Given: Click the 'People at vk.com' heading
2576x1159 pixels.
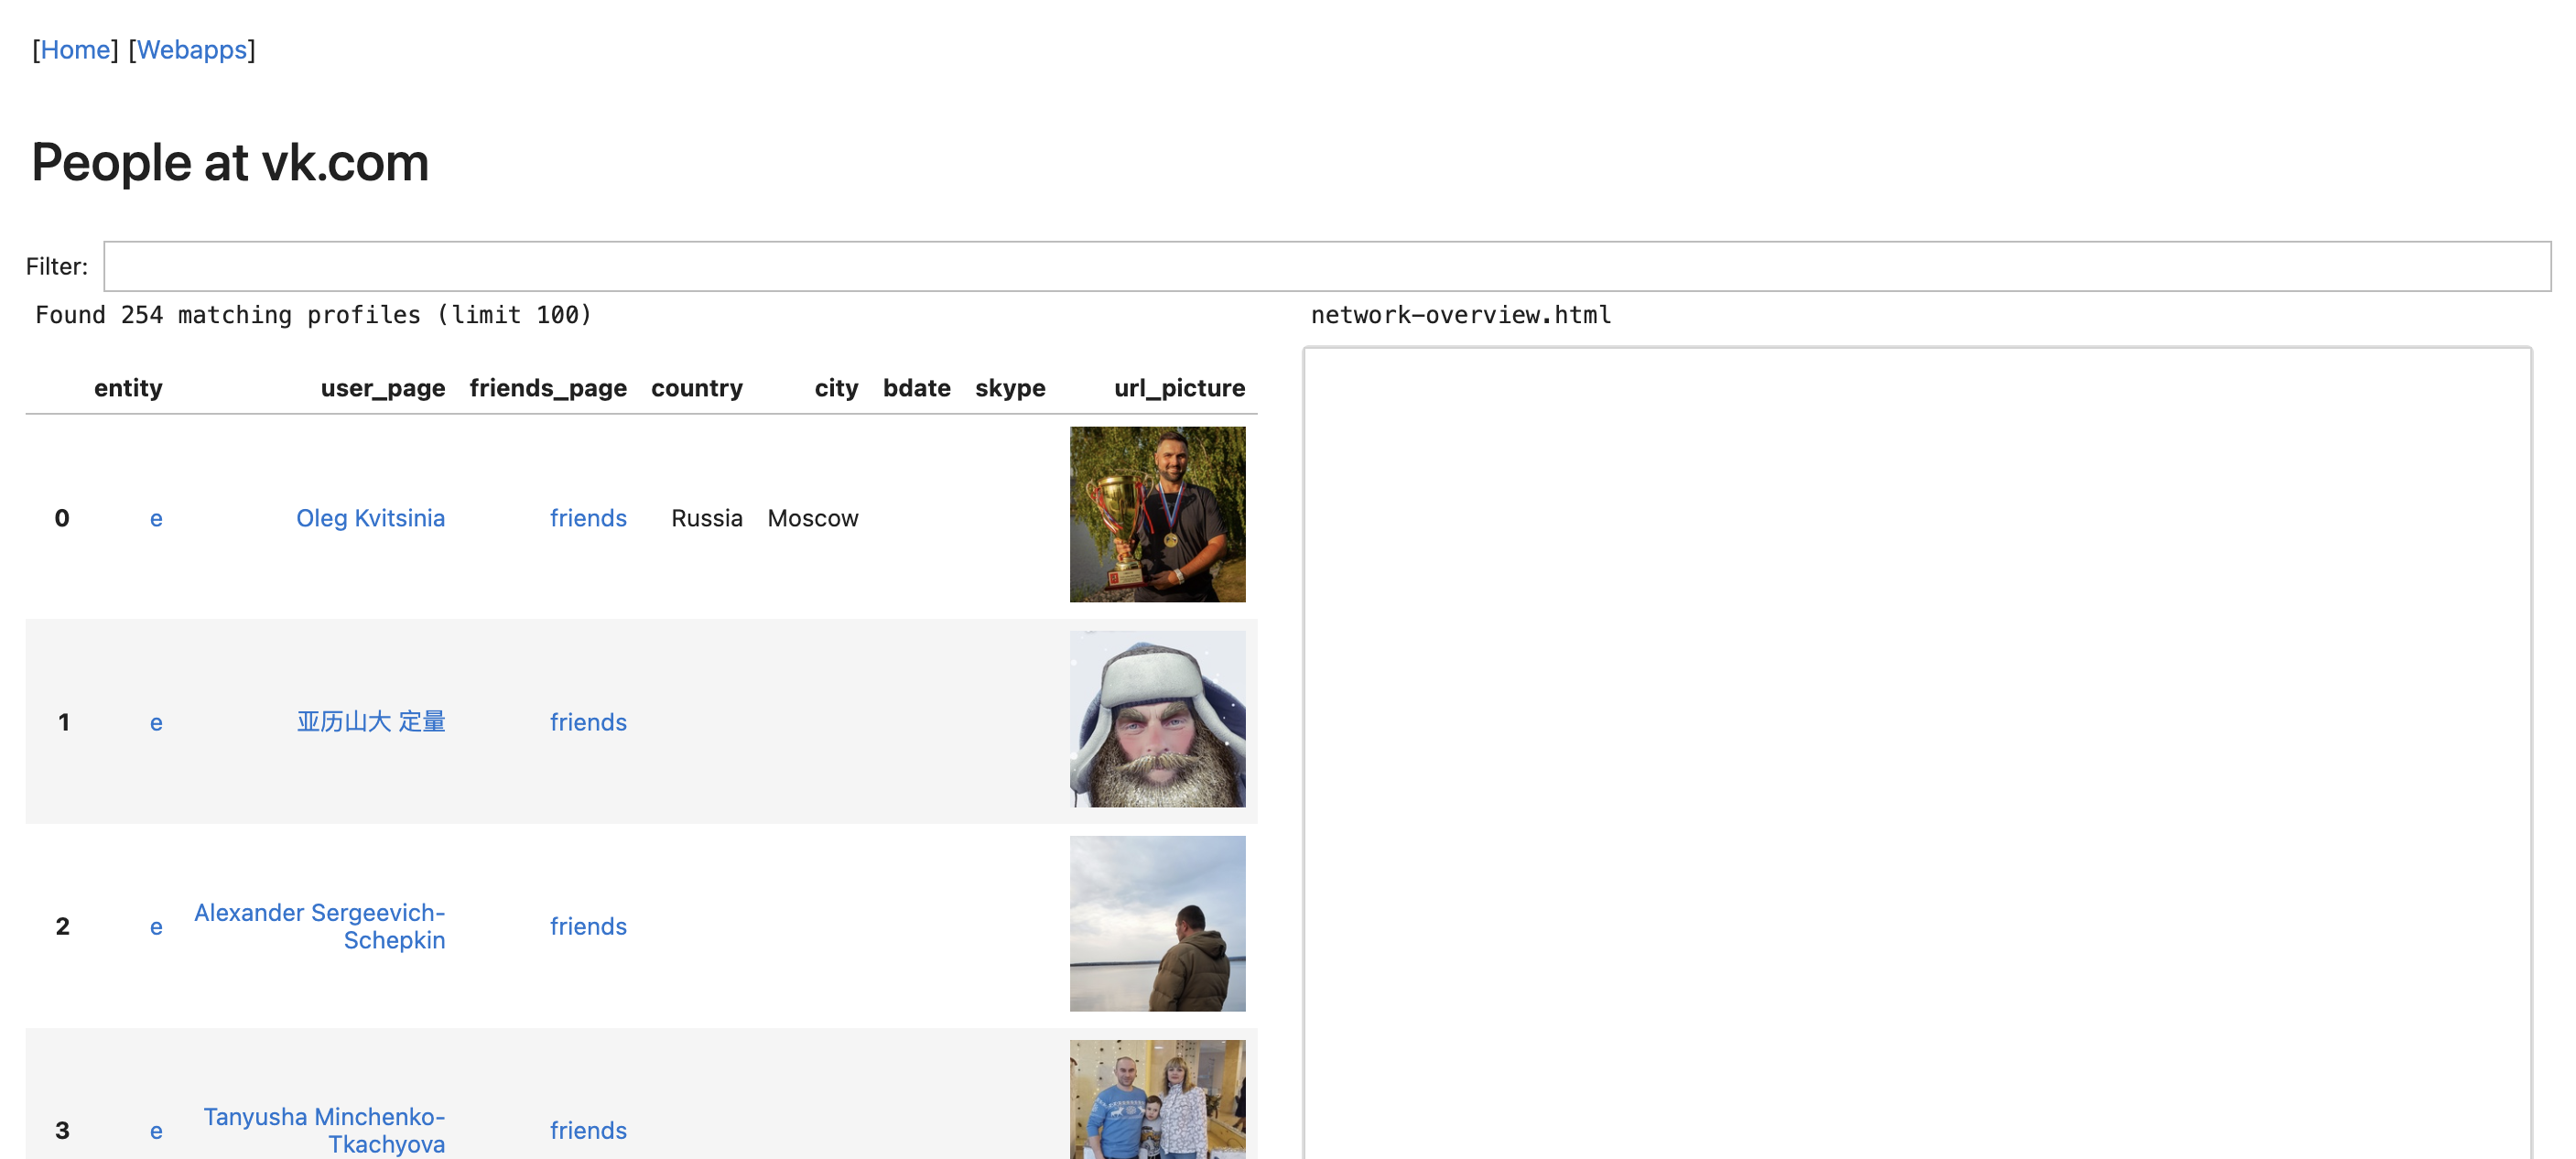Looking at the screenshot, I should pyautogui.click(x=230, y=162).
